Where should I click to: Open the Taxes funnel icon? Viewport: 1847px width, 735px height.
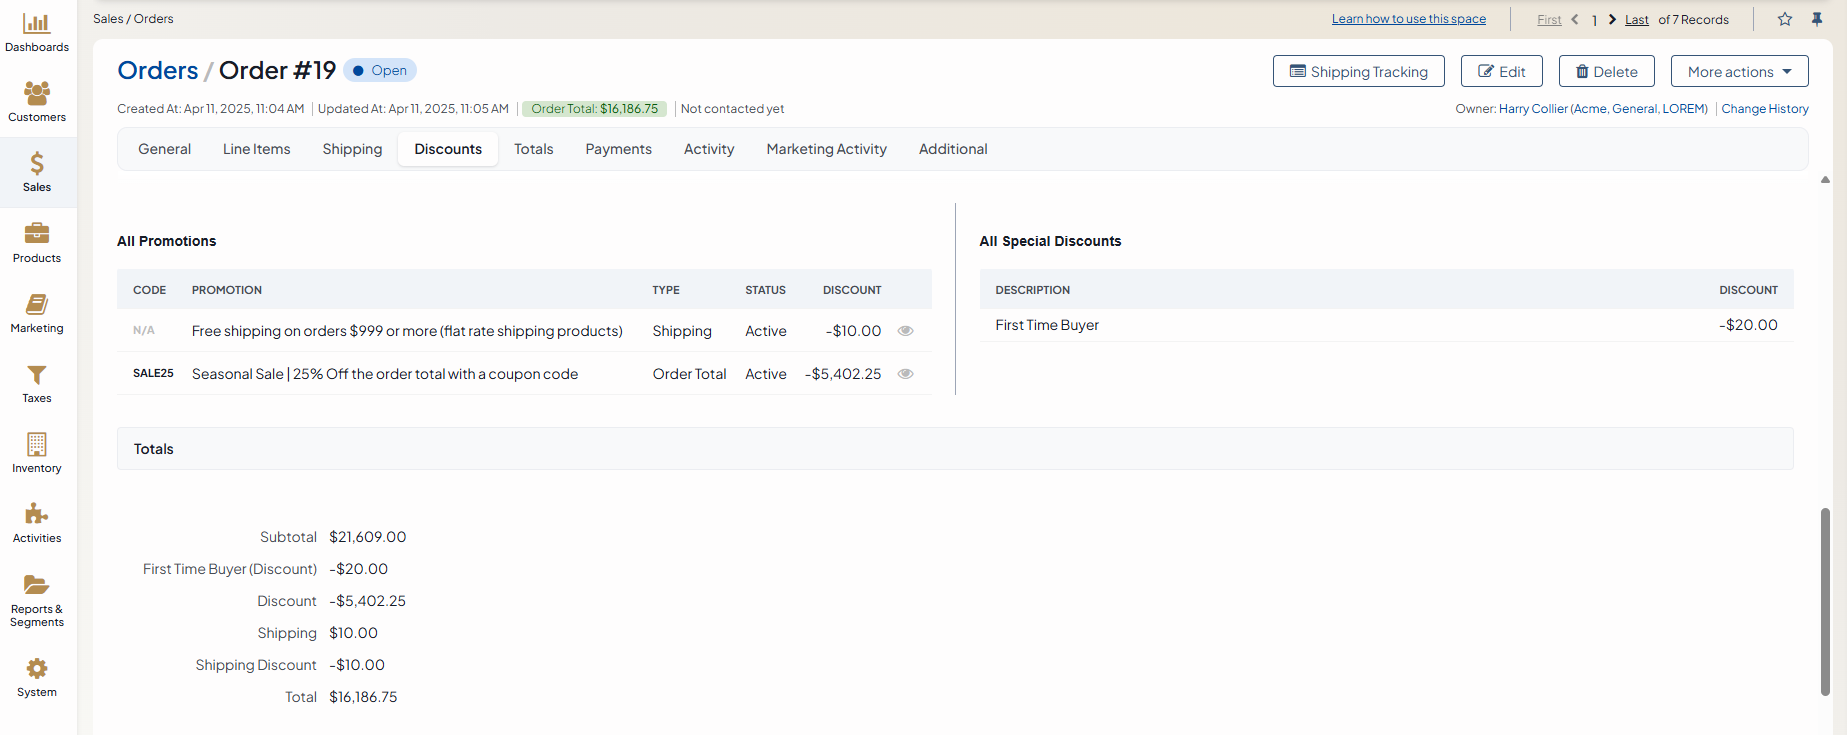coord(37,375)
